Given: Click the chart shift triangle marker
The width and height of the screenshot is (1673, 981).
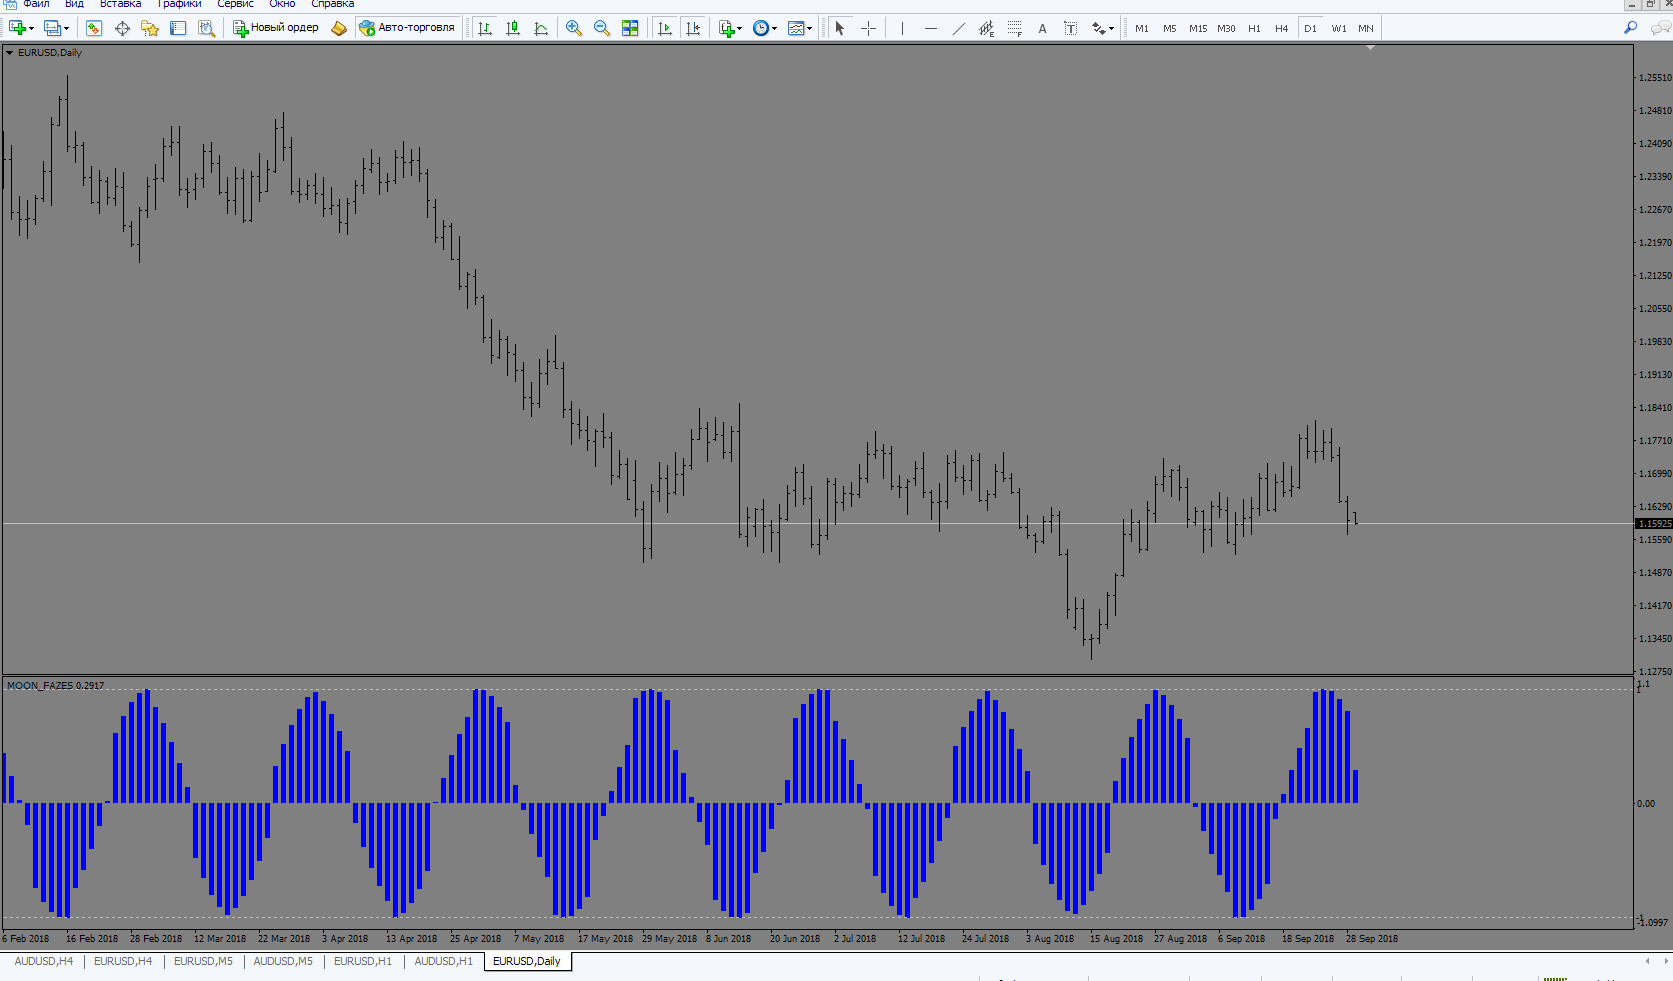Looking at the screenshot, I should pos(1370,47).
